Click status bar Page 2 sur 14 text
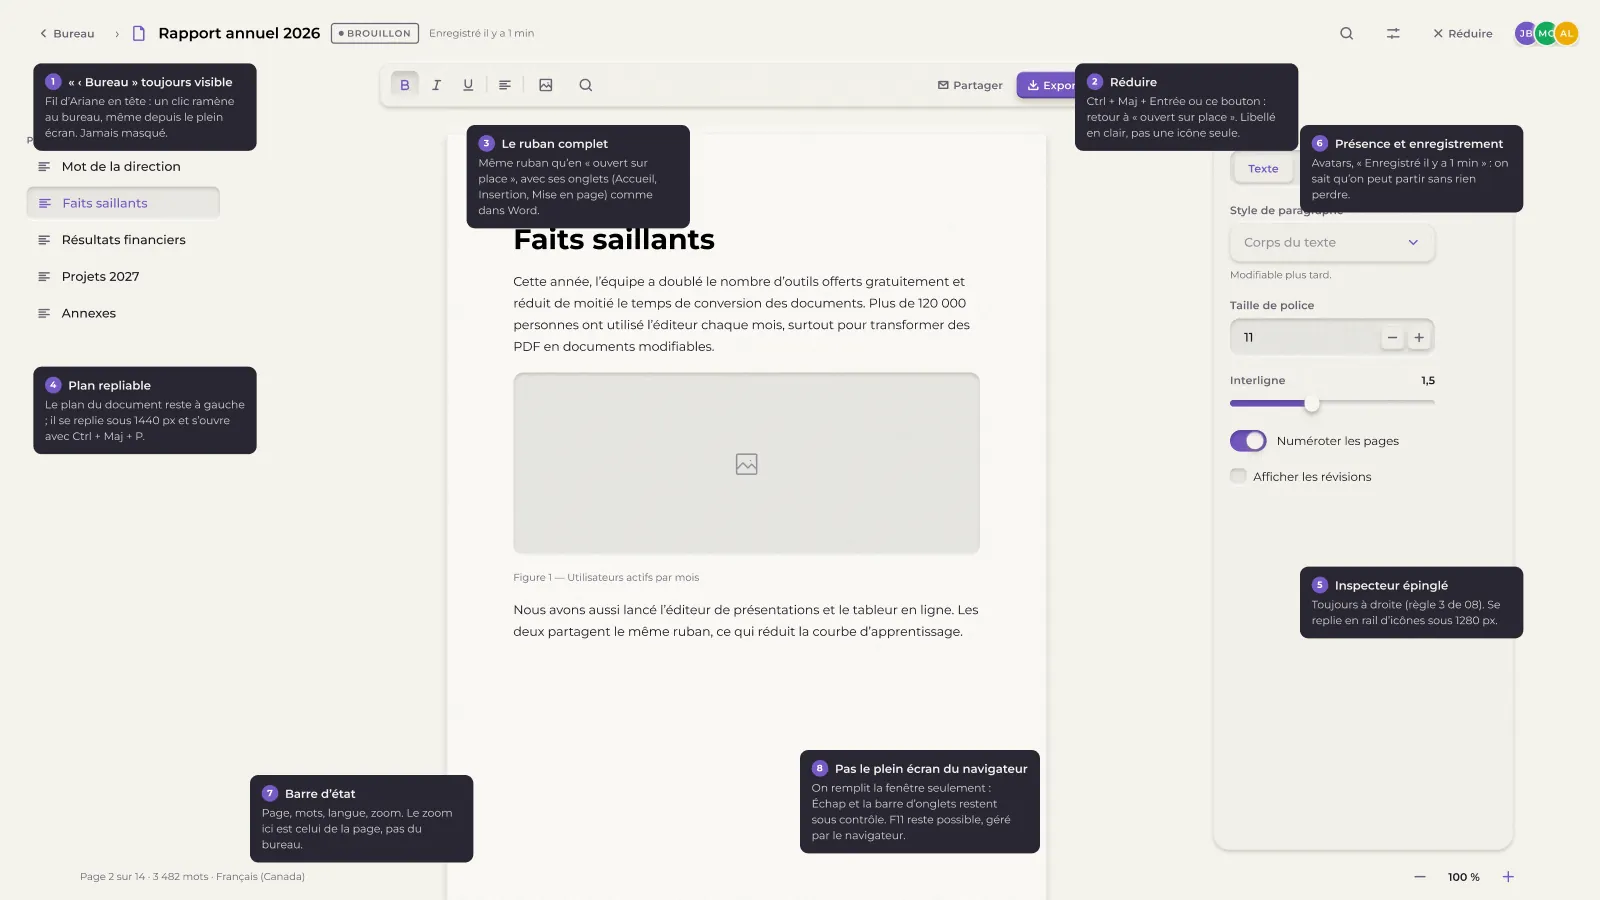Screen dimensions: 1600x900 coord(112,877)
